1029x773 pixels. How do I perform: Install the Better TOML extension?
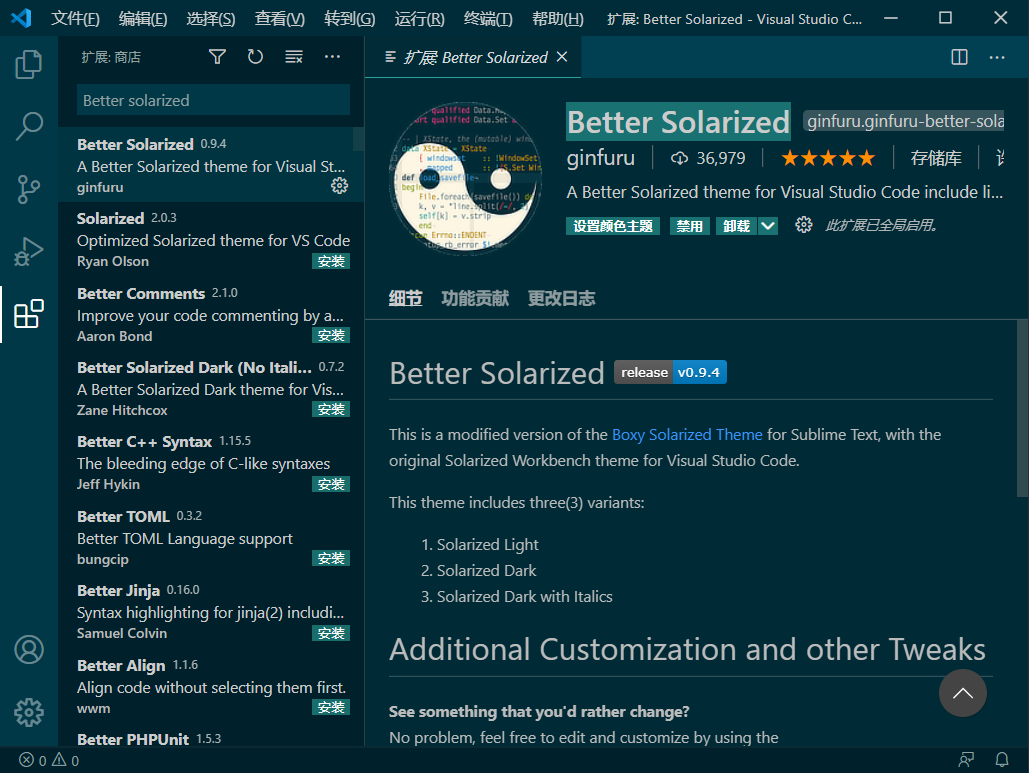(331, 558)
